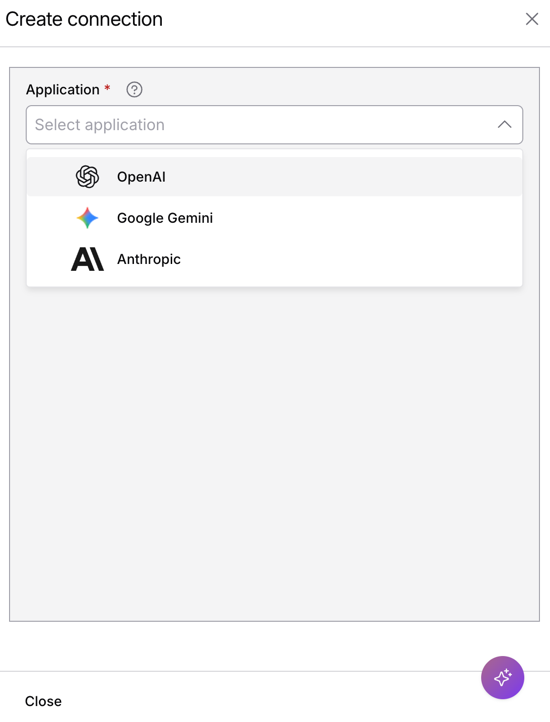Pick the Anthropic option from the list
Image resolution: width=550 pixels, height=722 pixels.
pyautogui.click(x=274, y=259)
